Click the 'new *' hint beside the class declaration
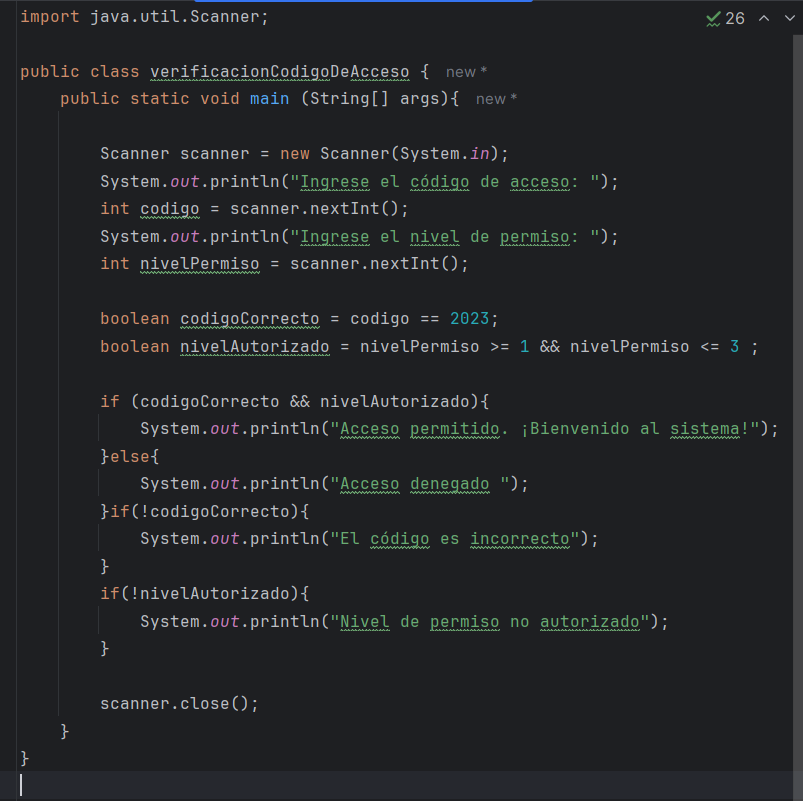Screen dimensions: 803x801 click(466, 72)
